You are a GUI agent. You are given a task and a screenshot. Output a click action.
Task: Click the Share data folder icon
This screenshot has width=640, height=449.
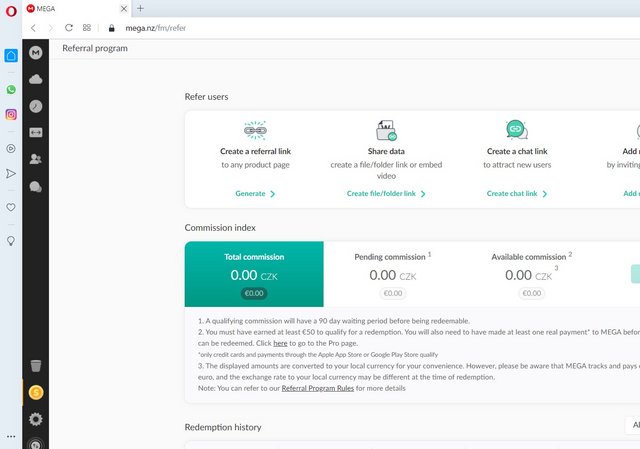coord(386,130)
